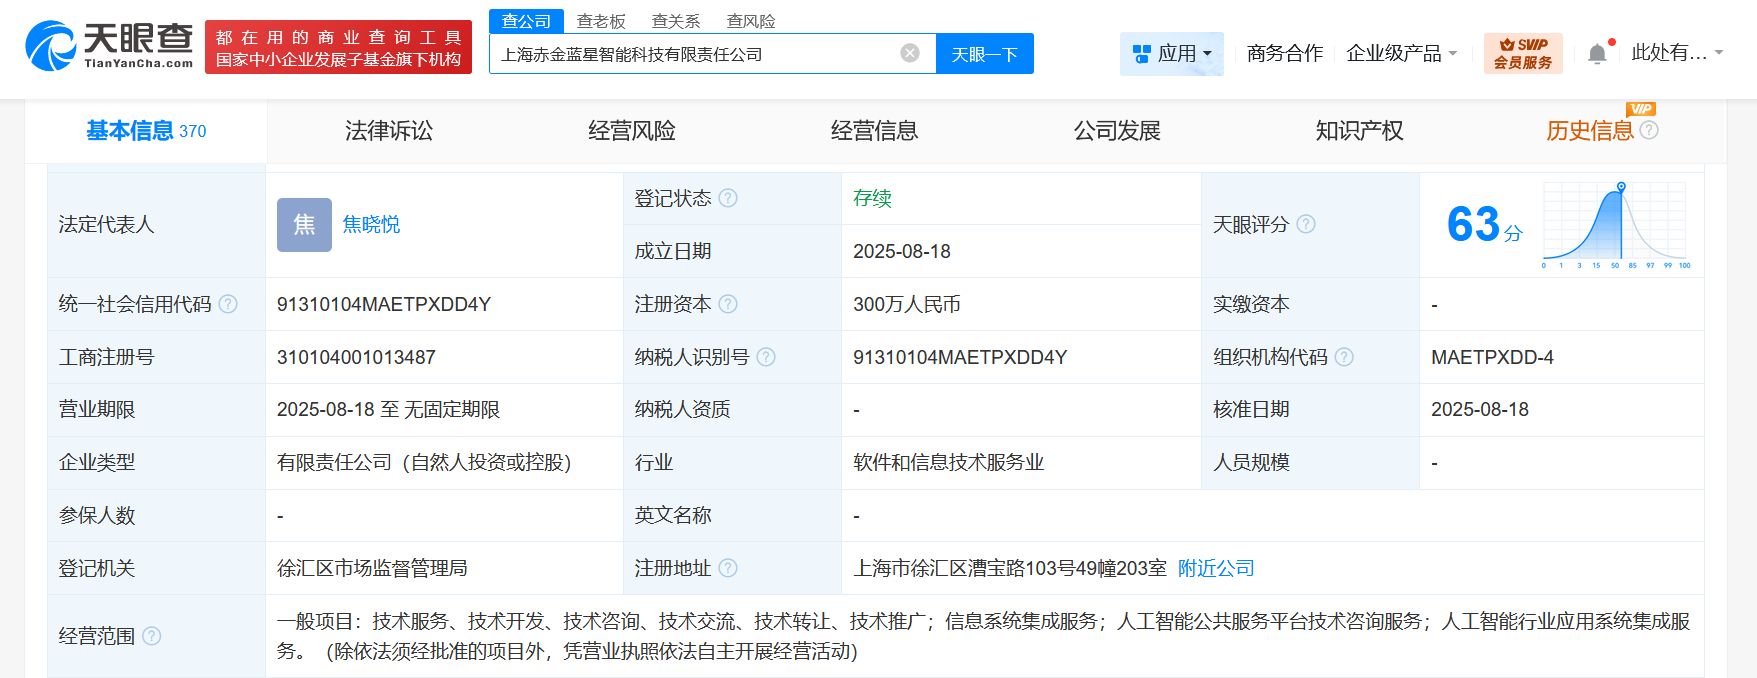
Task: Open the 商务合作 link
Action: pyautogui.click(x=1285, y=53)
